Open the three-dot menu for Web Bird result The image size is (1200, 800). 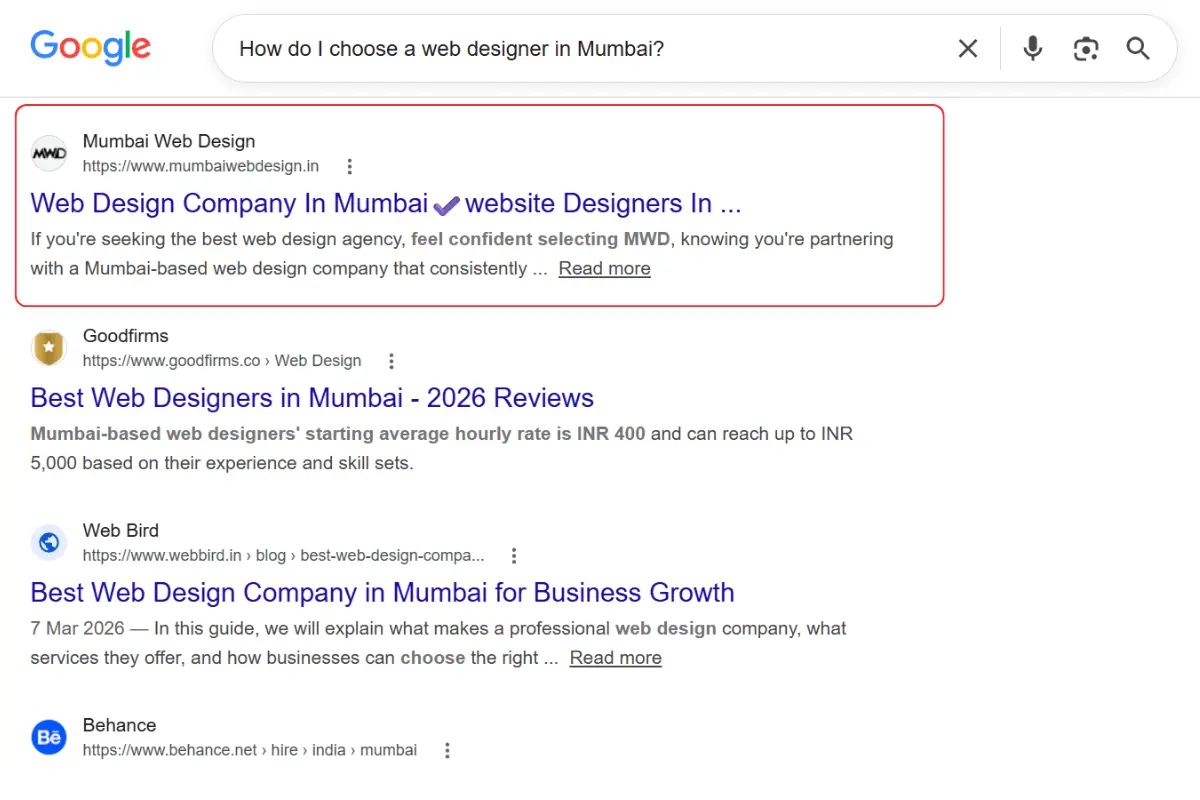click(514, 556)
